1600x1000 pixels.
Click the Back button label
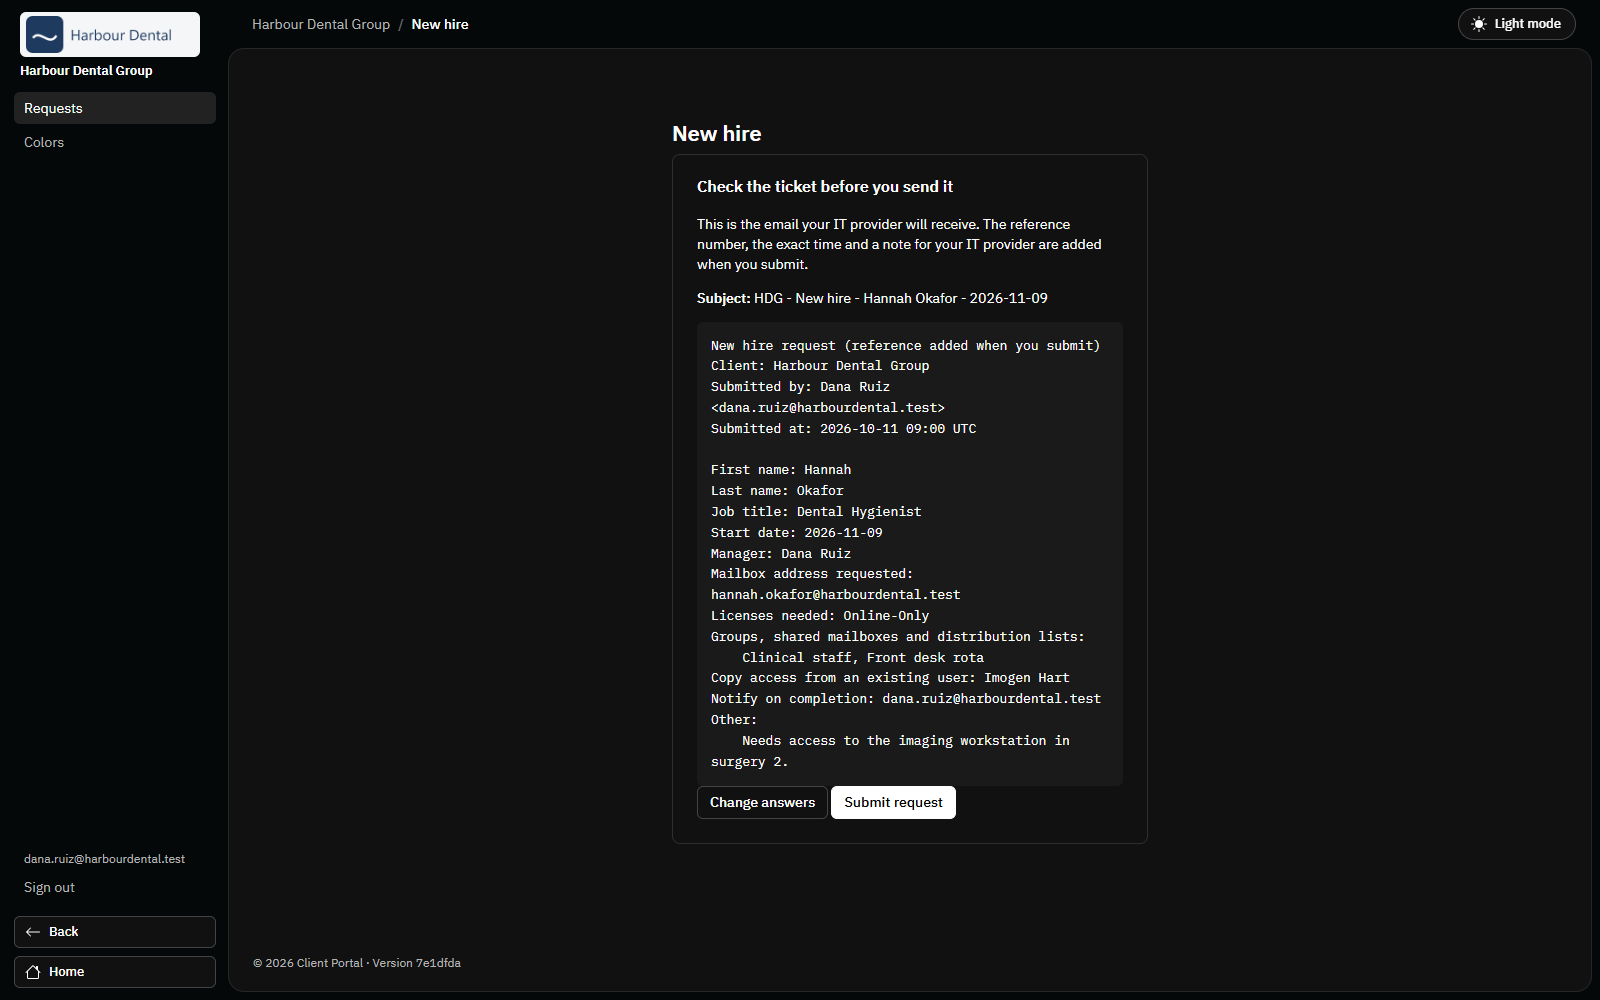coord(64,932)
